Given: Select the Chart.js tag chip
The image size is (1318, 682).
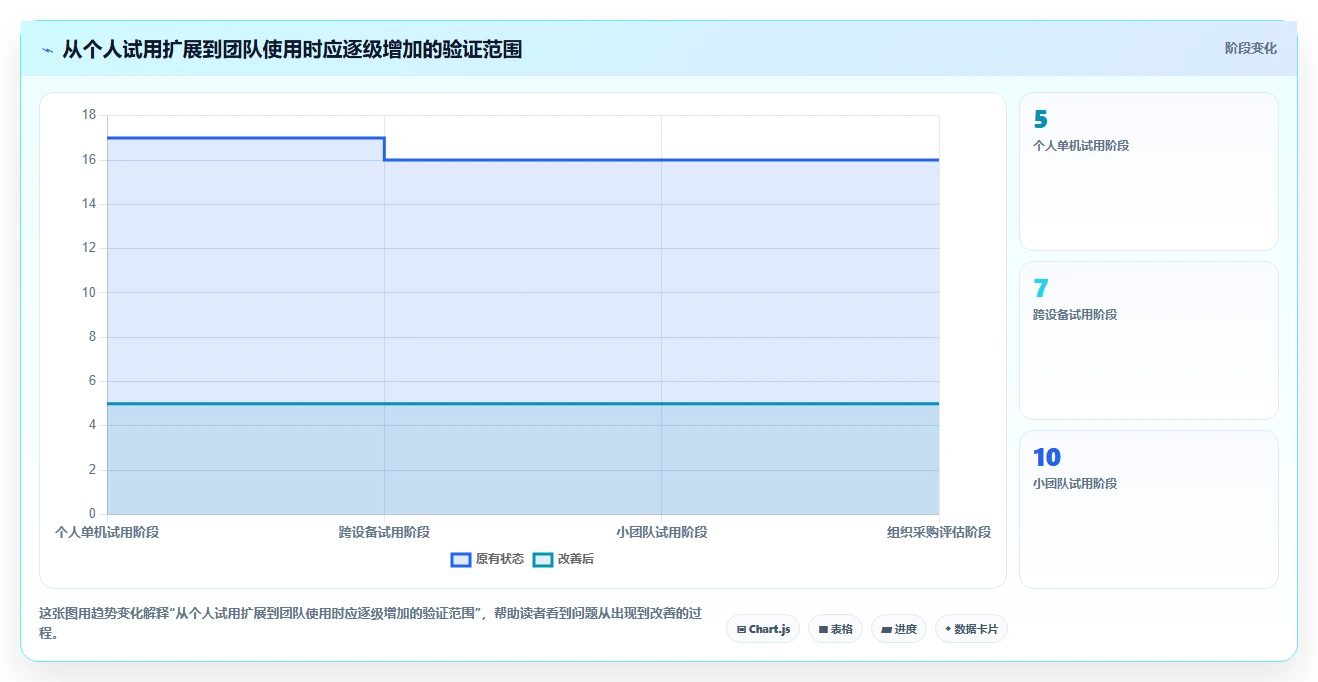Looking at the screenshot, I should tap(763, 629).
